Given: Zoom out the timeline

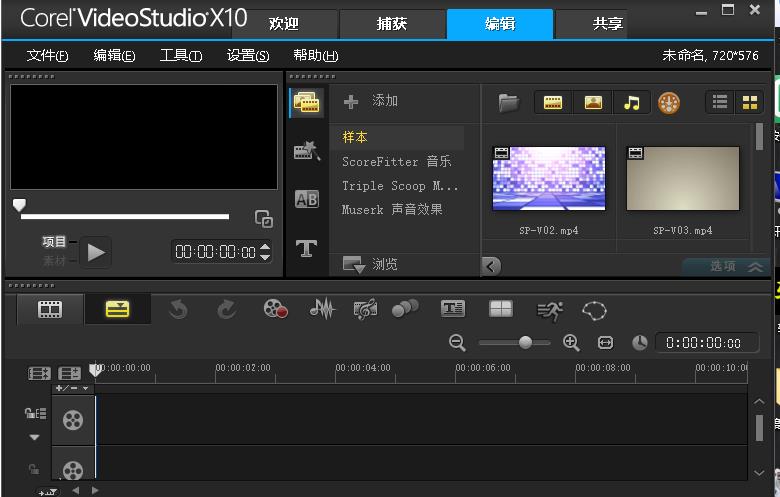Looking at the screenshot, I should coord(457,343).
